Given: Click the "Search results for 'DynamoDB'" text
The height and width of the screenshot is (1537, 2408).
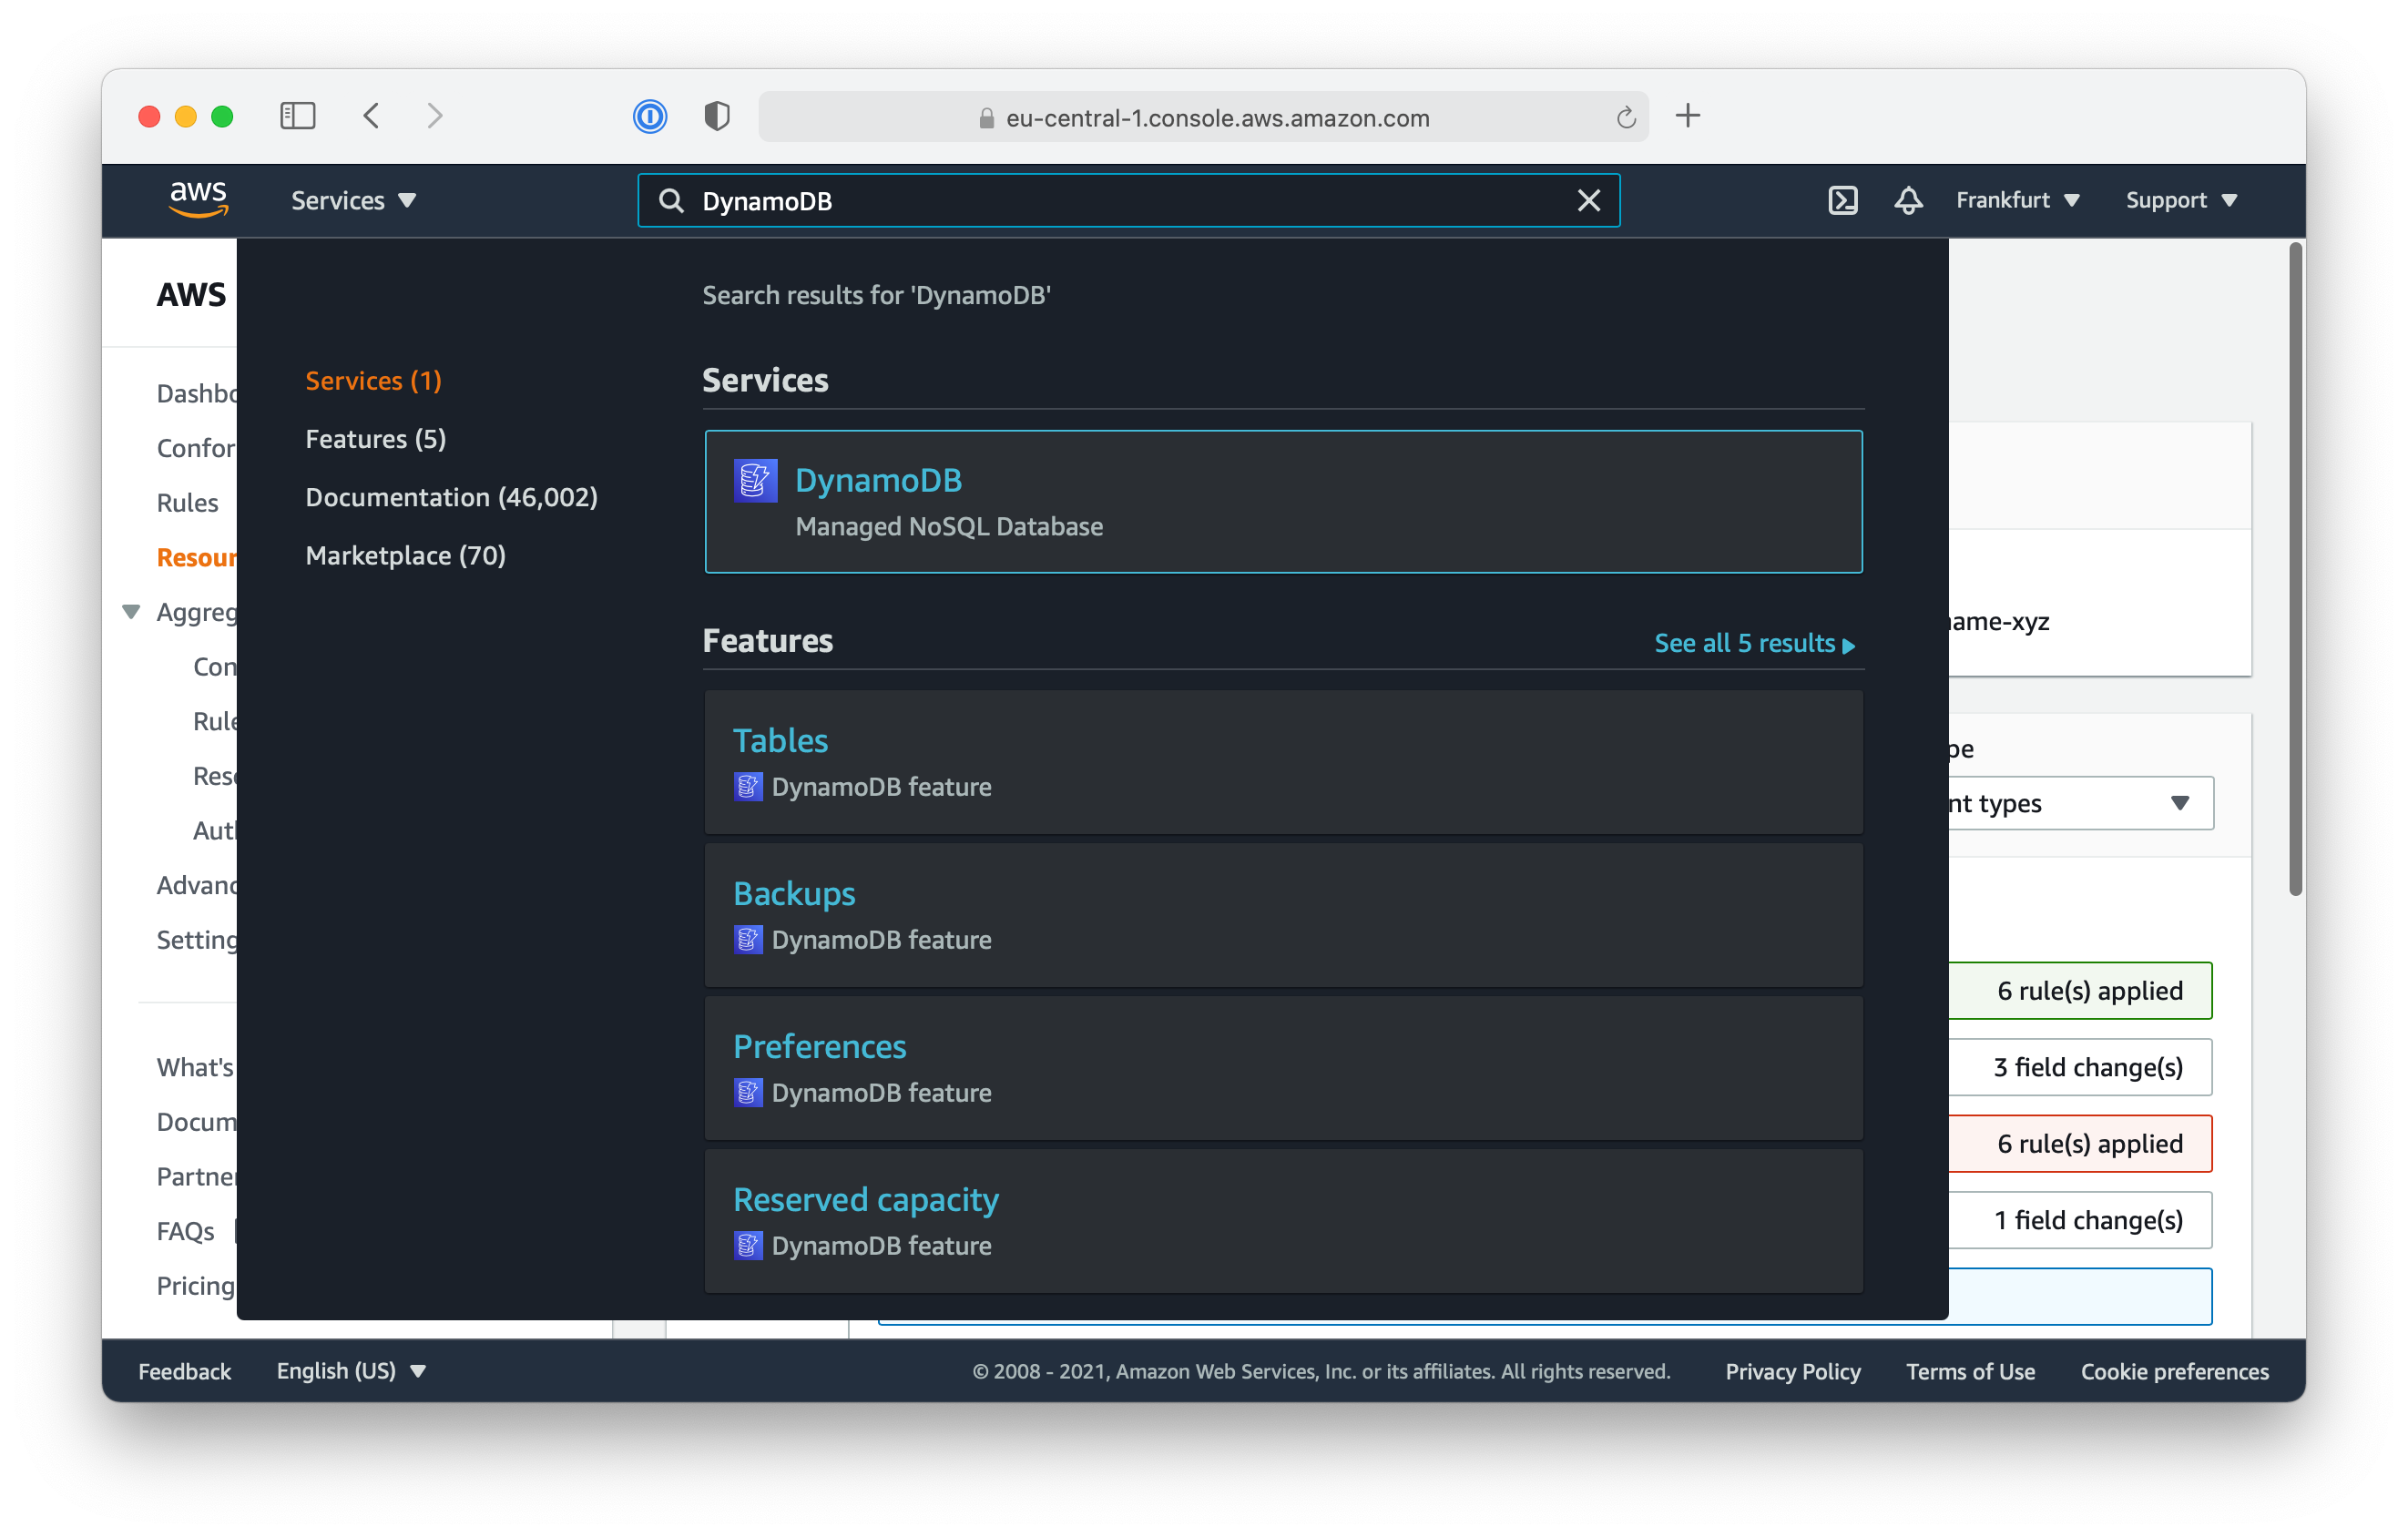Looking at the screenshot, I should pyautogui.click(x=876, y=295).
